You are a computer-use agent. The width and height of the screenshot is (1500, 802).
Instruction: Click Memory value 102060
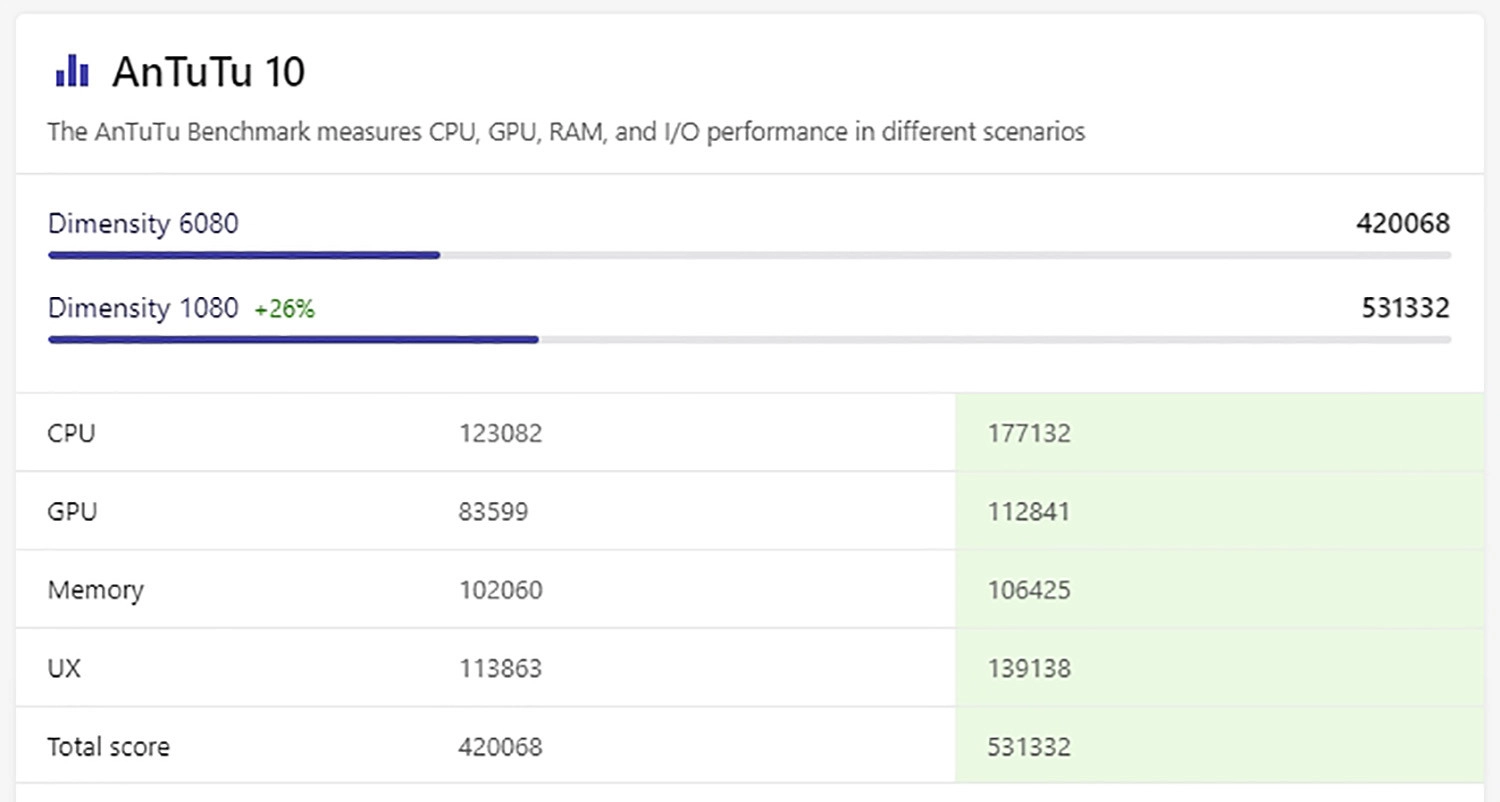tap(501, 590)
